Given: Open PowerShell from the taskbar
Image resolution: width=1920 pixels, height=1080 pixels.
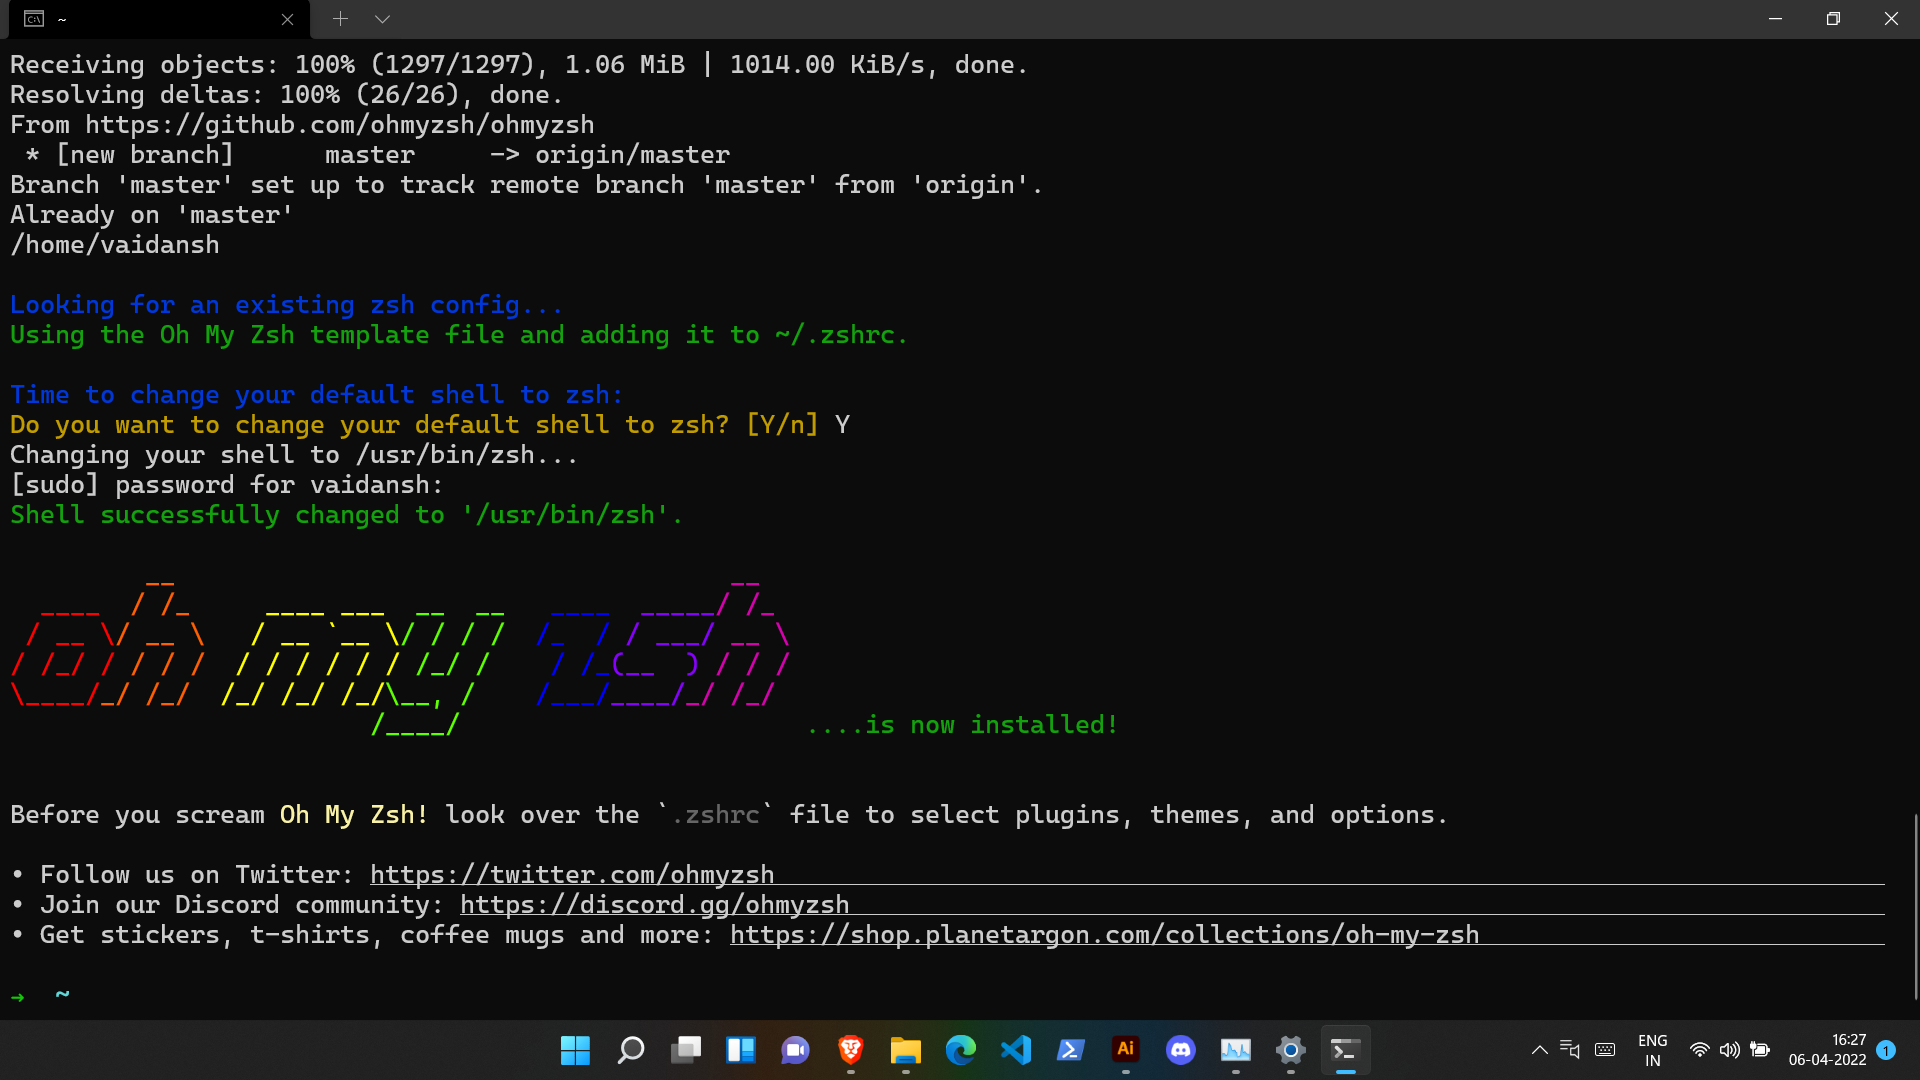Looking at the screenshot, I should [1071, 1050].
